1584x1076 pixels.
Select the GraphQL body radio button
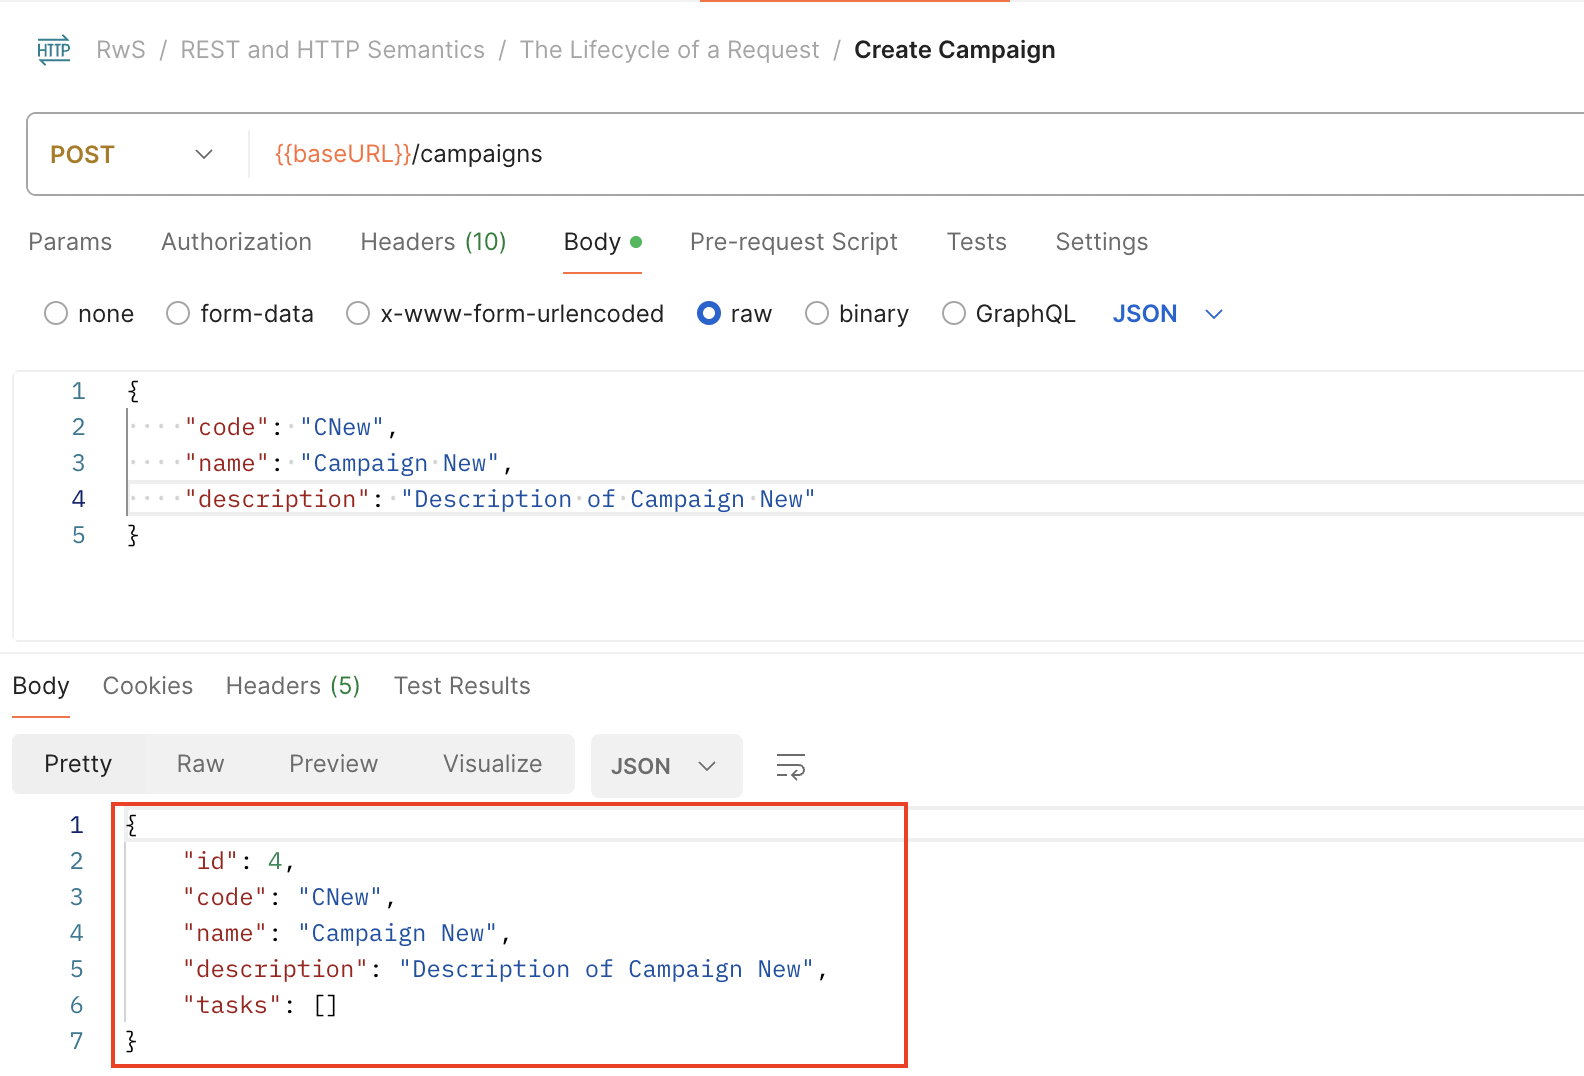click(x=954, y=314)
